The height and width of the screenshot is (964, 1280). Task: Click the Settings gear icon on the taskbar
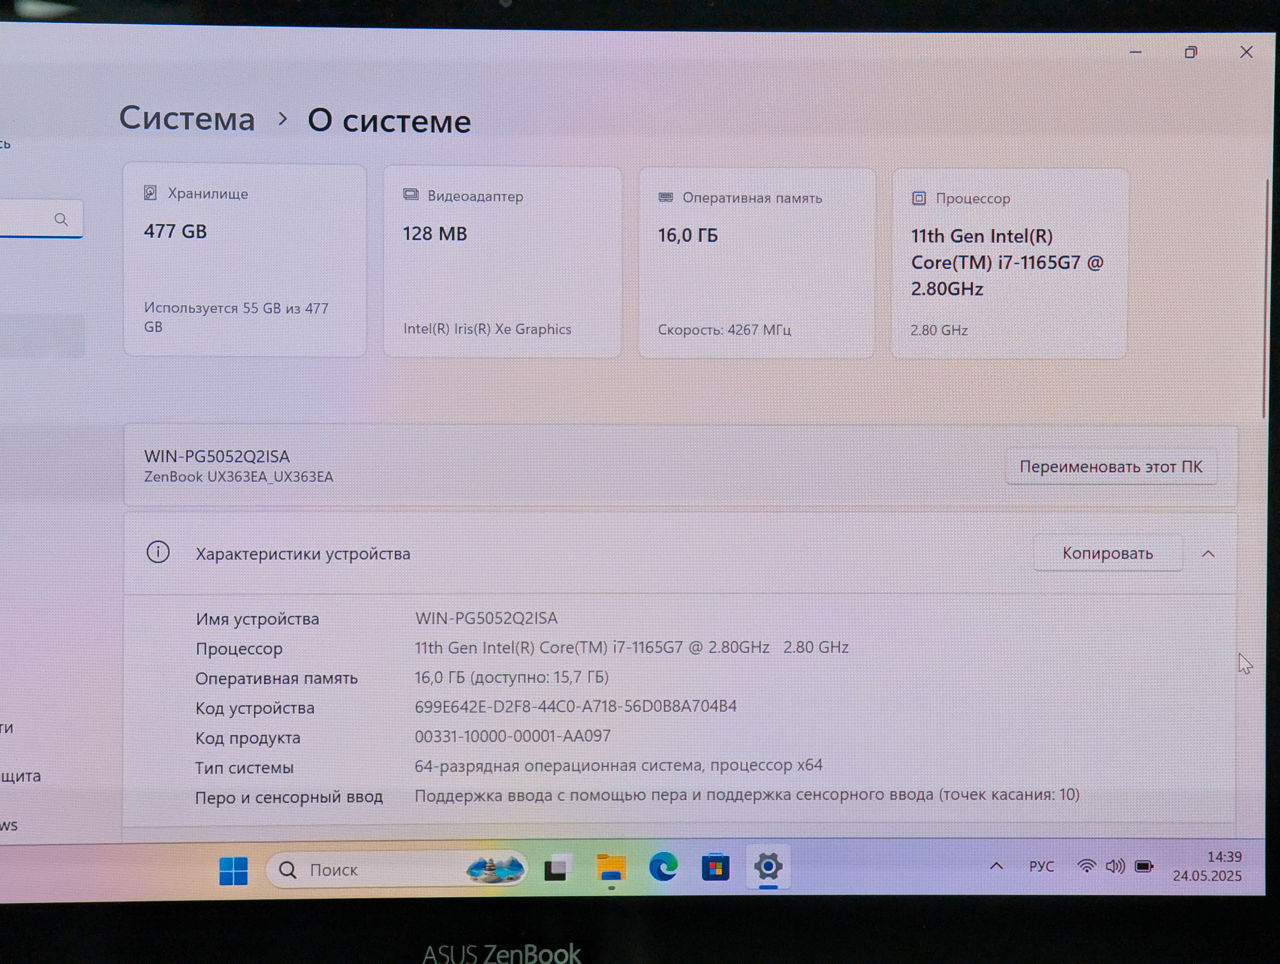pos(768,867)
